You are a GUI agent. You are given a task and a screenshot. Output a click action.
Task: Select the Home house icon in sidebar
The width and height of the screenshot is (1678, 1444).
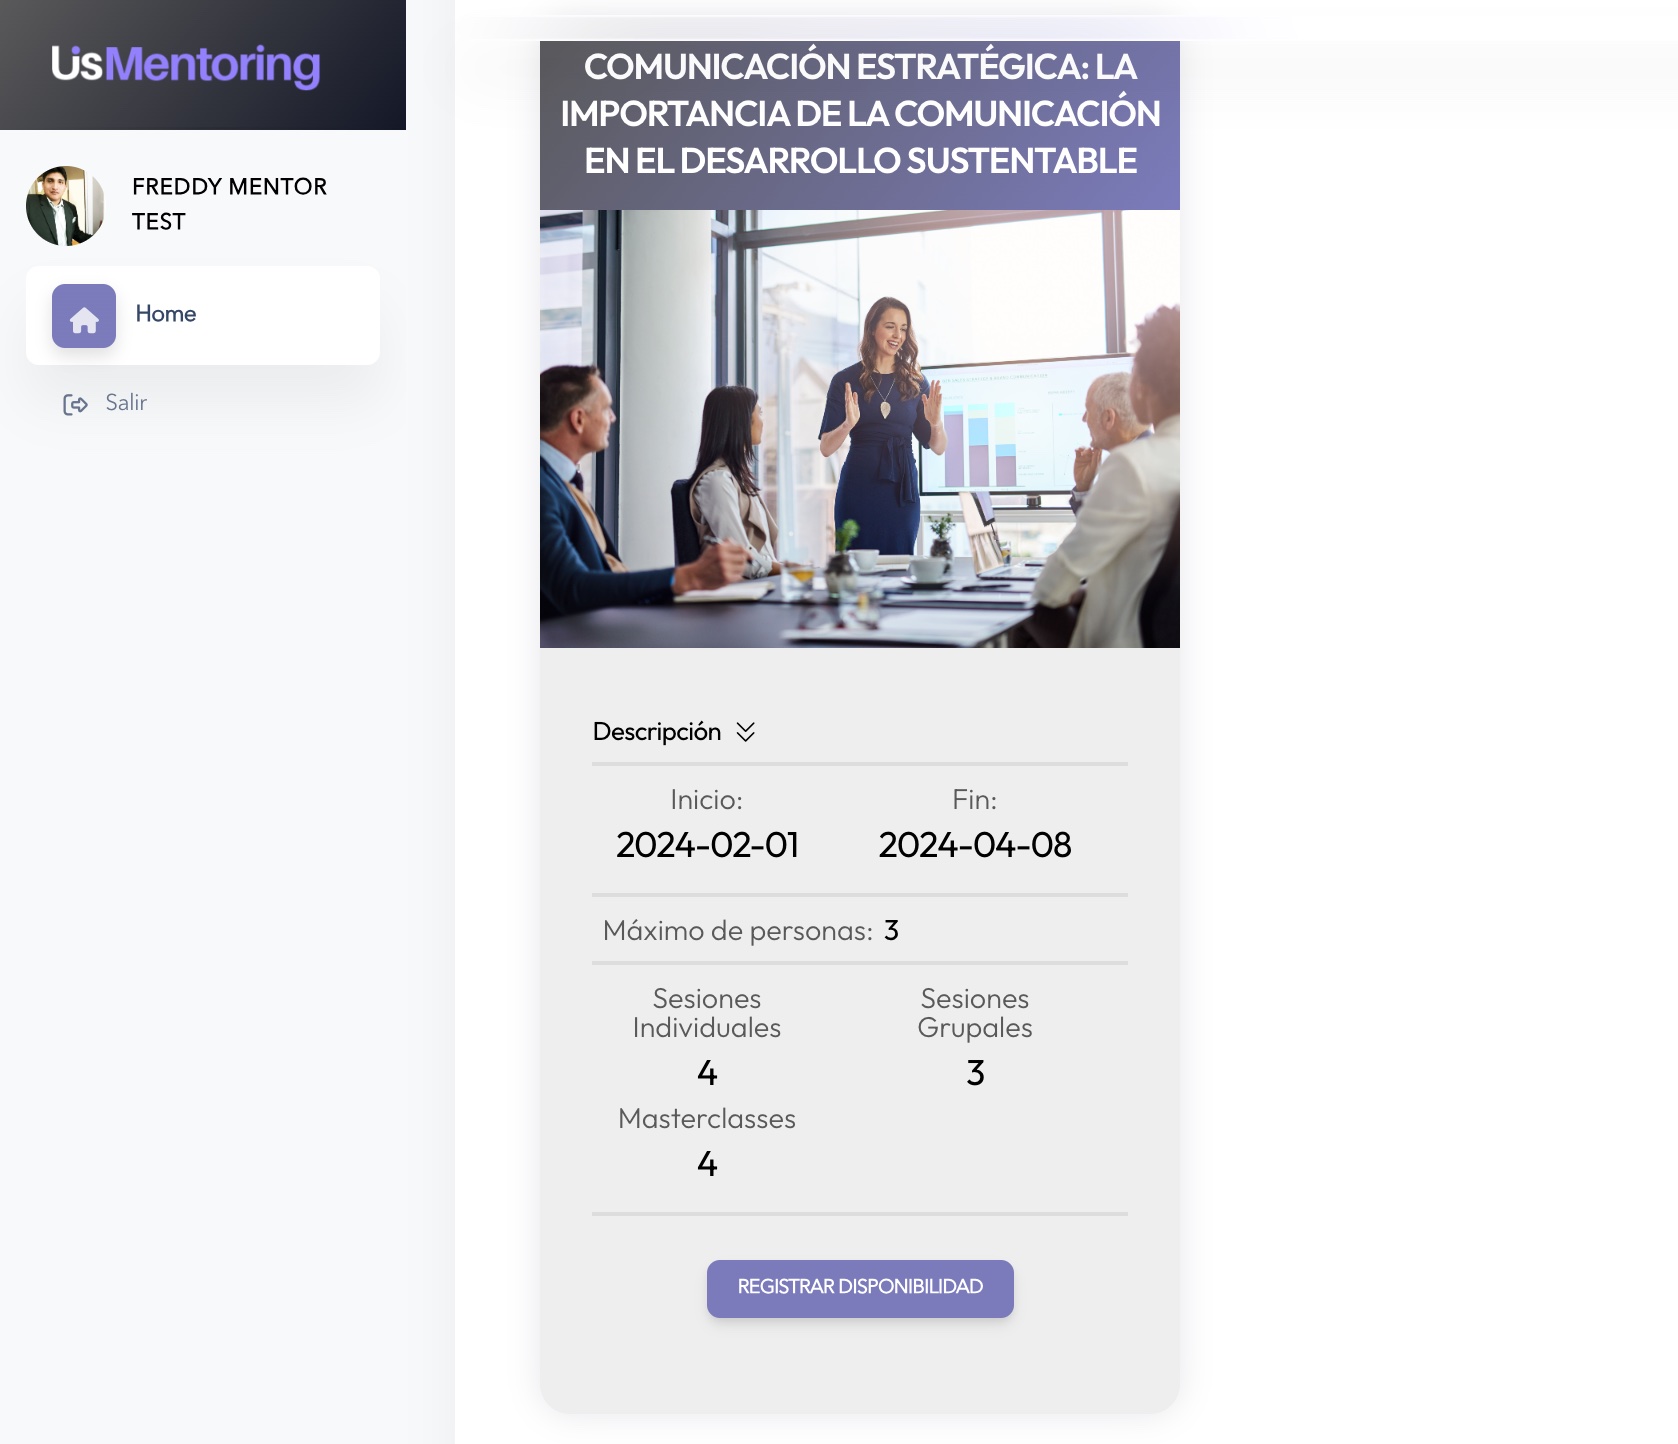coord(85,315)
